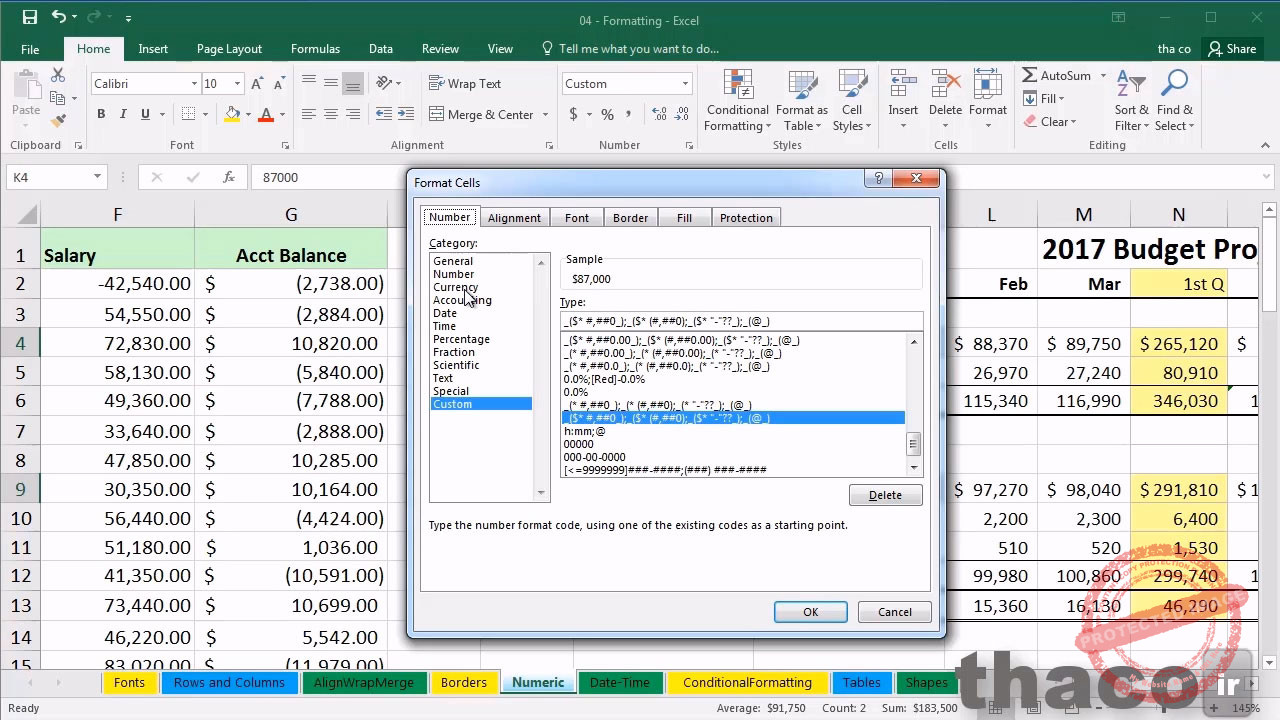The image size is (1280, 720).
Task: Align text right in ribbon
Action: (x=353, y=115)
